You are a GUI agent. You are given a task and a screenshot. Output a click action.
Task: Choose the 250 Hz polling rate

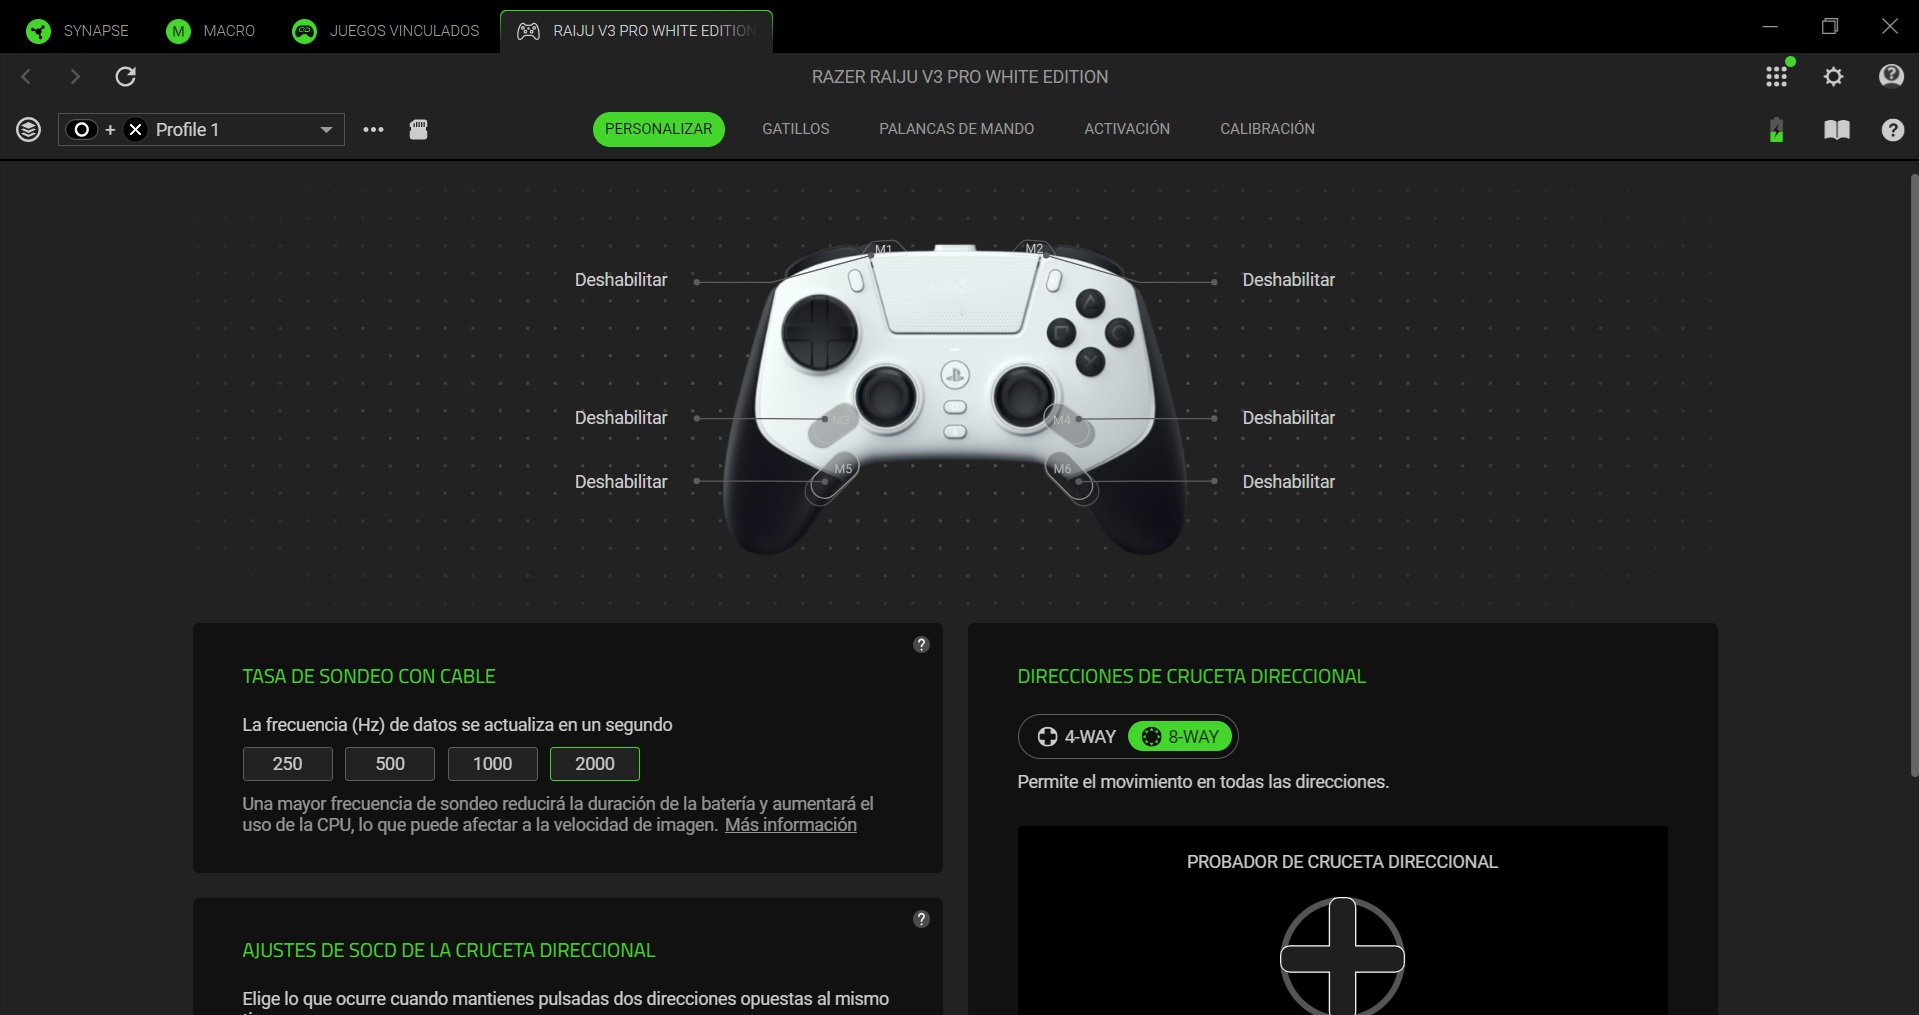(287, 764)
